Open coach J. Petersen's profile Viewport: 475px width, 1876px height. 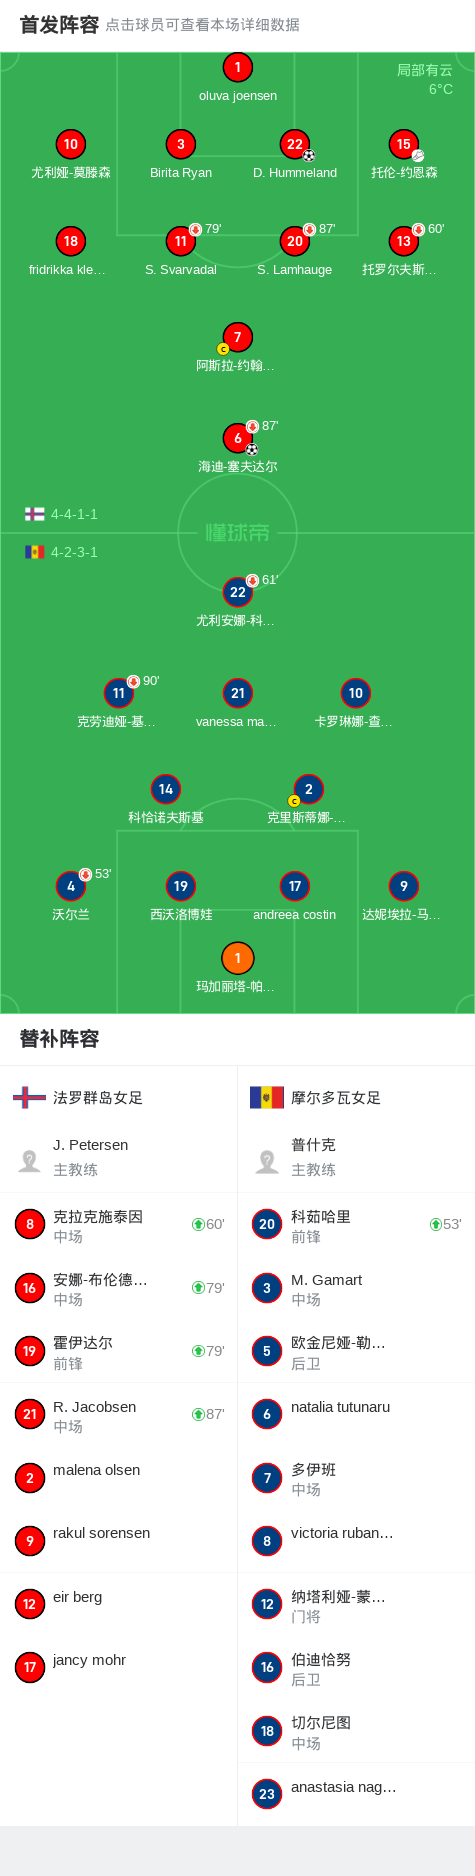point(119,1157)
